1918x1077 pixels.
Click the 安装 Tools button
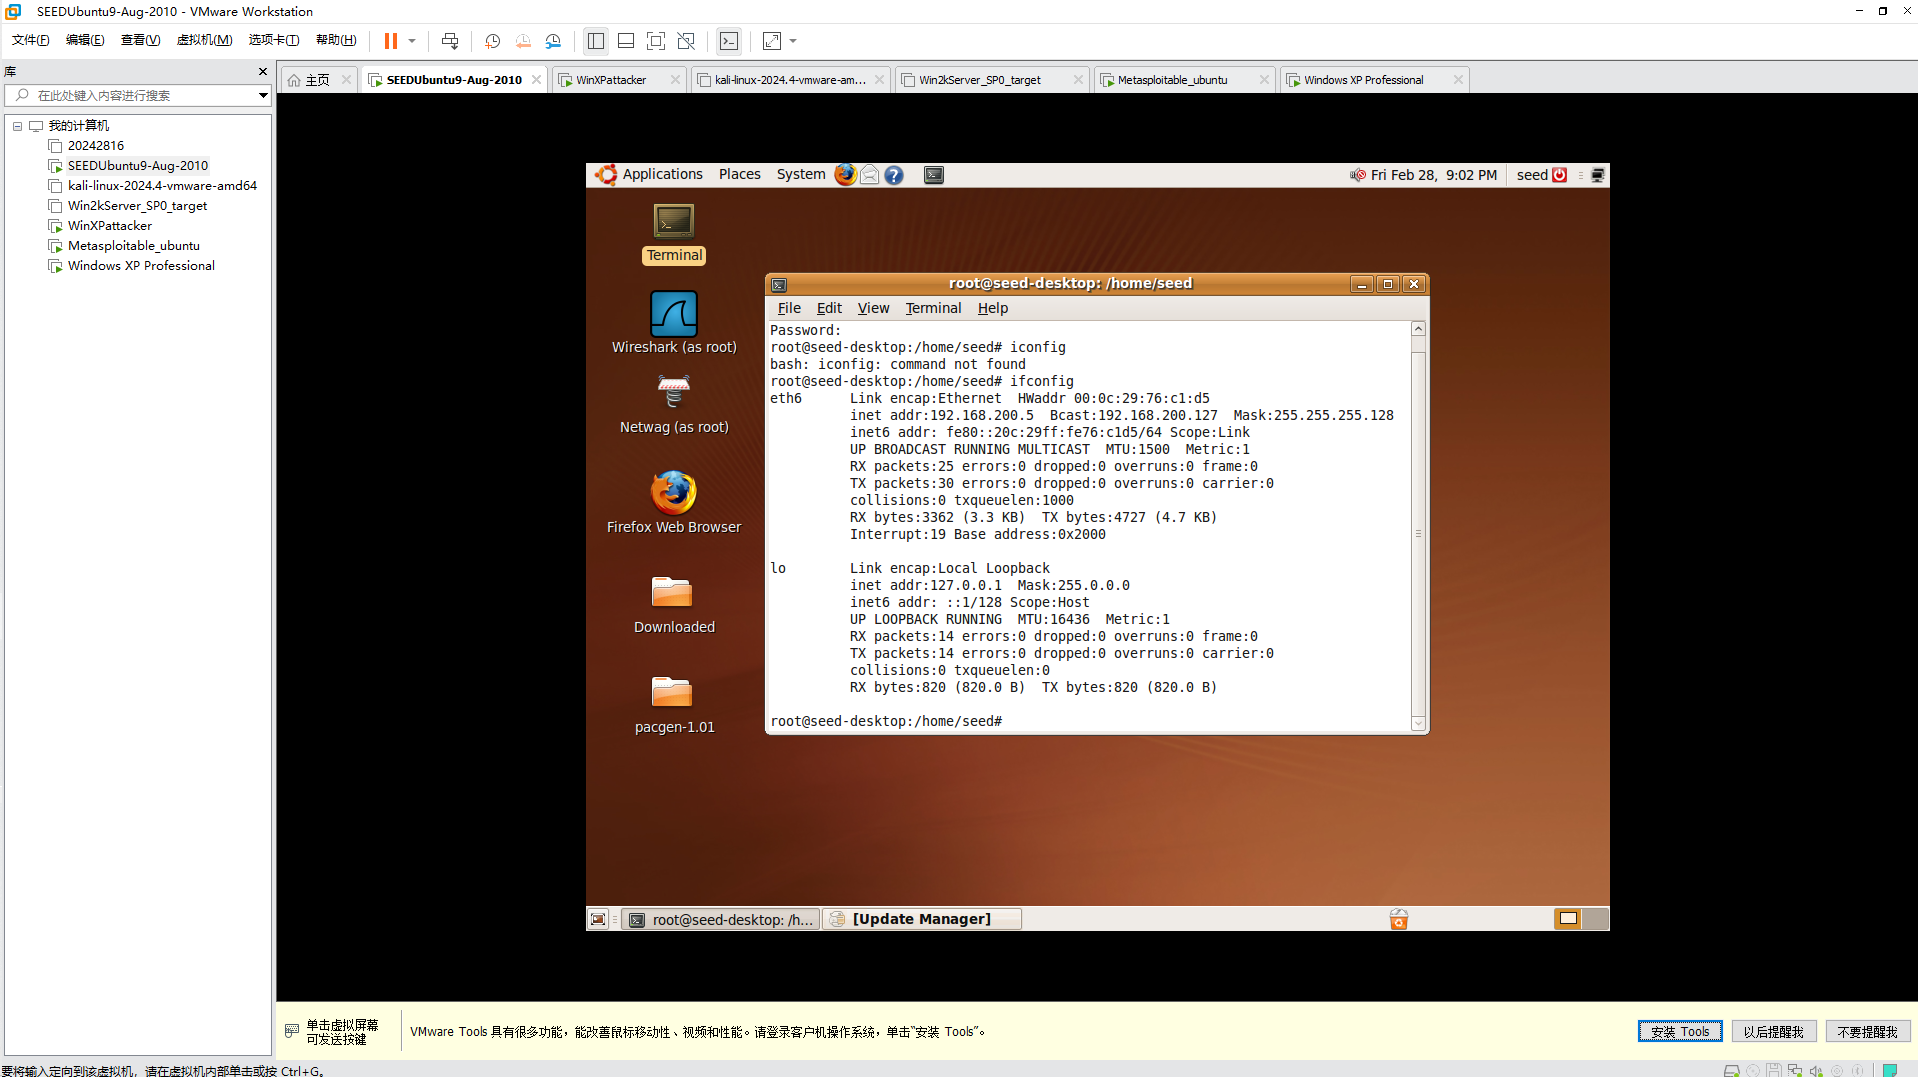click(x=1680, y=1032)
